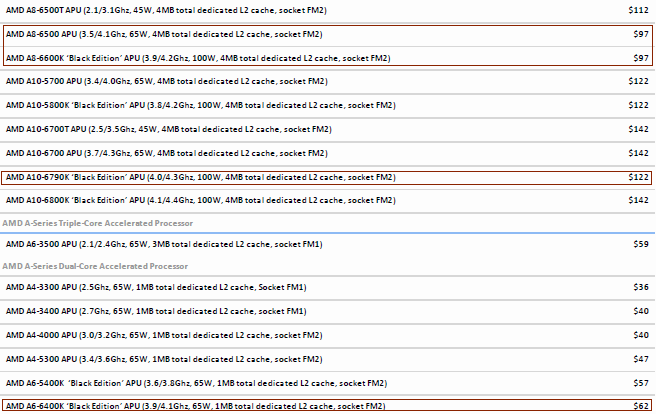This screenshot has height=414, width=656.
Task: Select the AMD A4-5300 APU row
Action: click(x=164, y=359)
